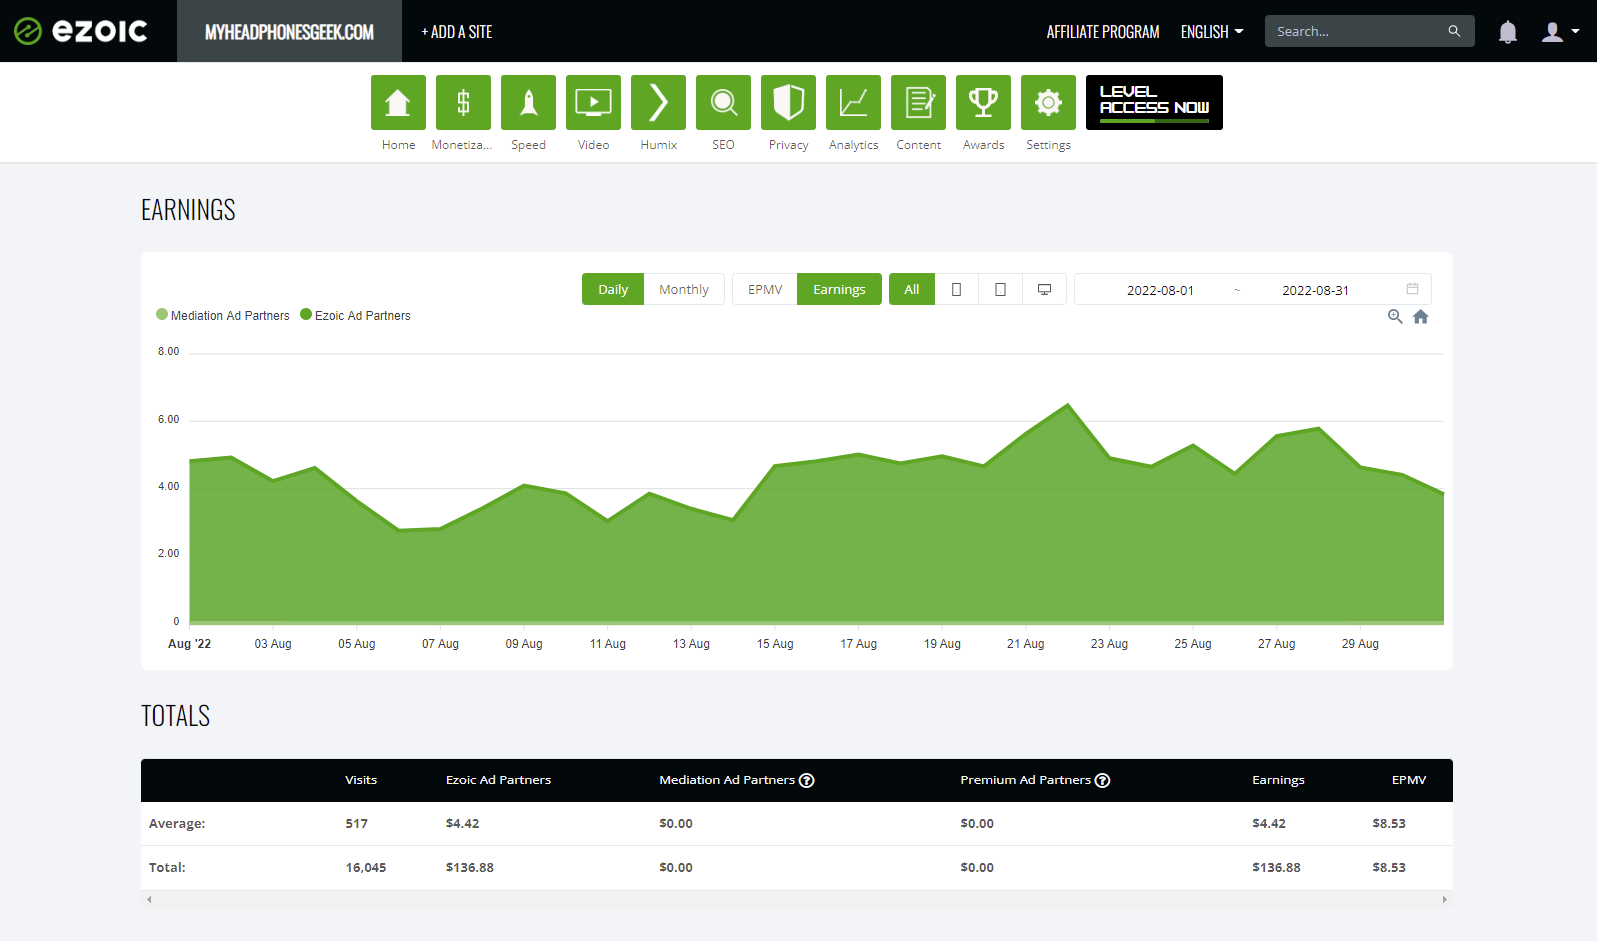The height and width of the screenshot is (941, 1597).
Task: Open the Analytics chart icon
Action: tap(853, 102)
